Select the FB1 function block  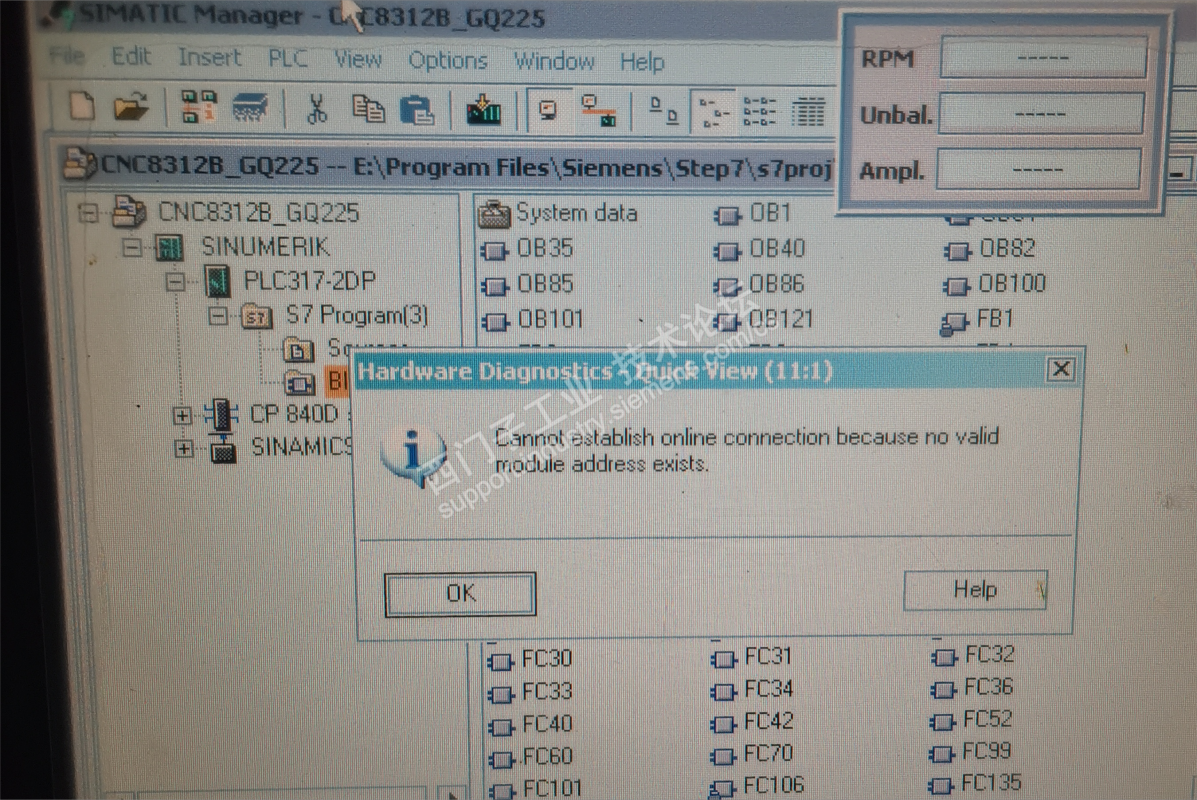tap(977, 320)
